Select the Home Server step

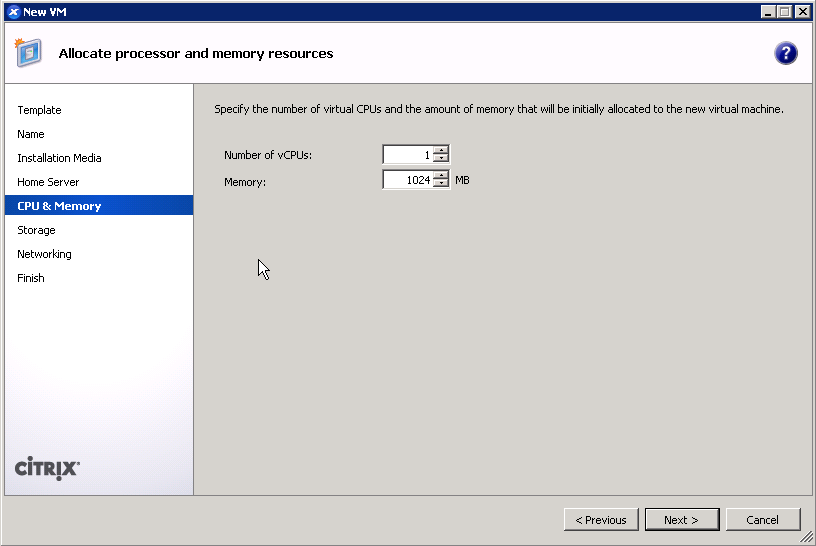coord(48,182)
